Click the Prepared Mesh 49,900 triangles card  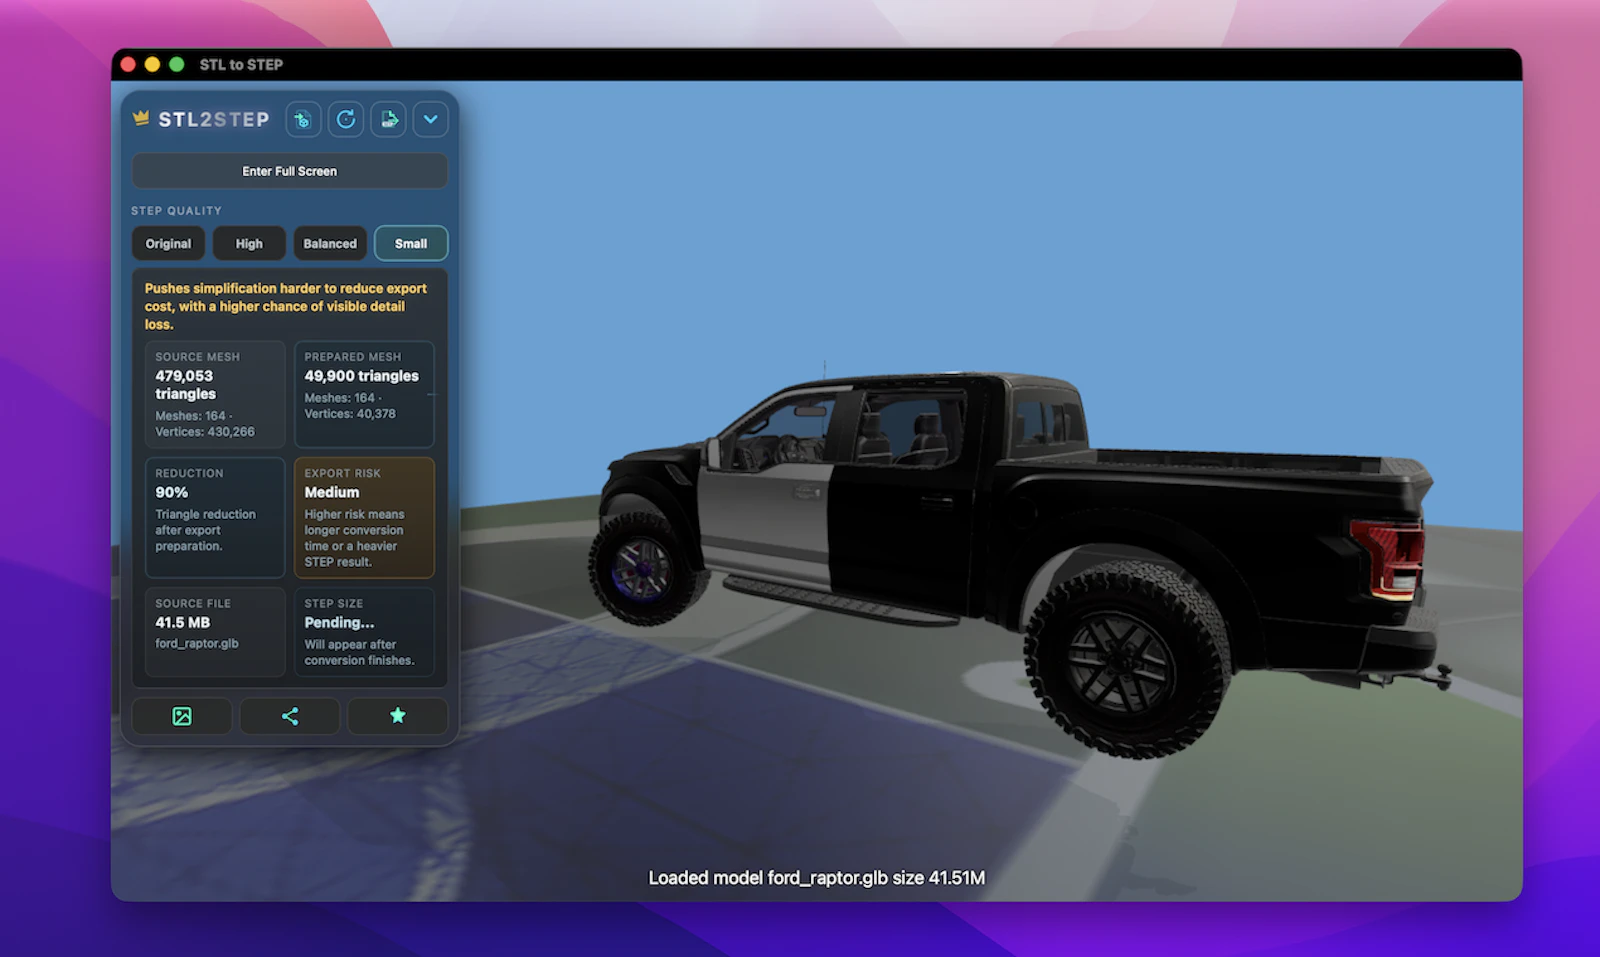(x=364, y=394)
